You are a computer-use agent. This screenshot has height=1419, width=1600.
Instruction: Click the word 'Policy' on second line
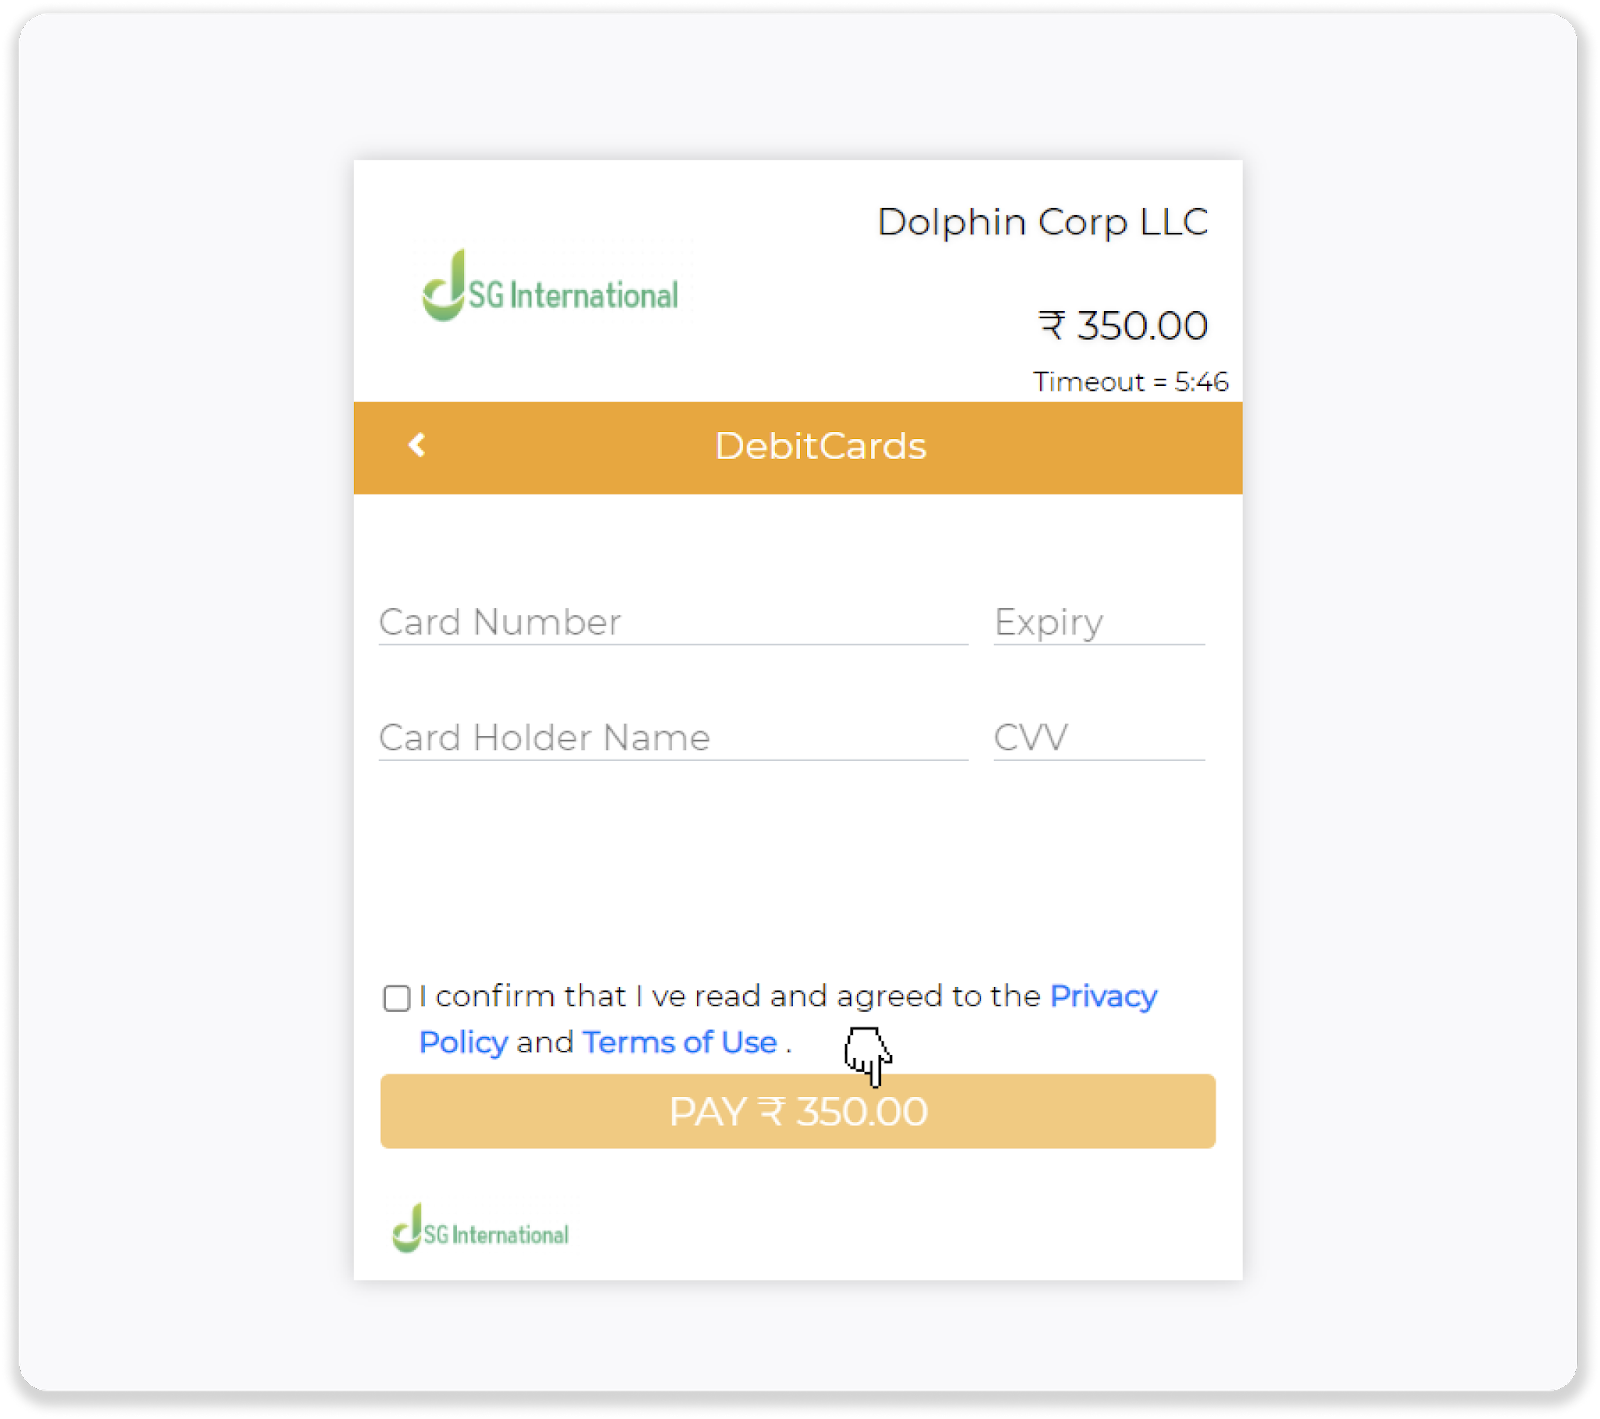point(464,1042)
